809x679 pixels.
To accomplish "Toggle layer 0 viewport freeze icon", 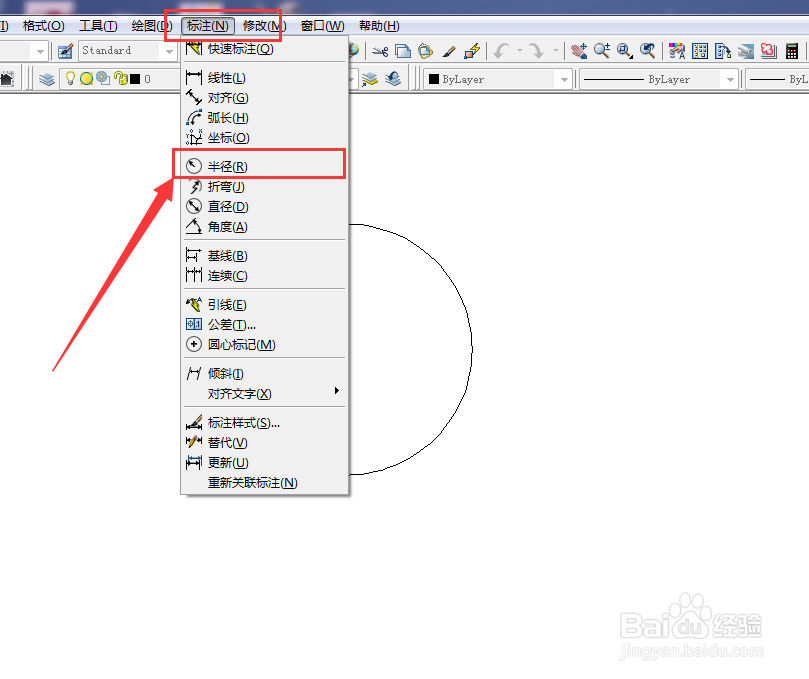I will [x=103, y=78].
